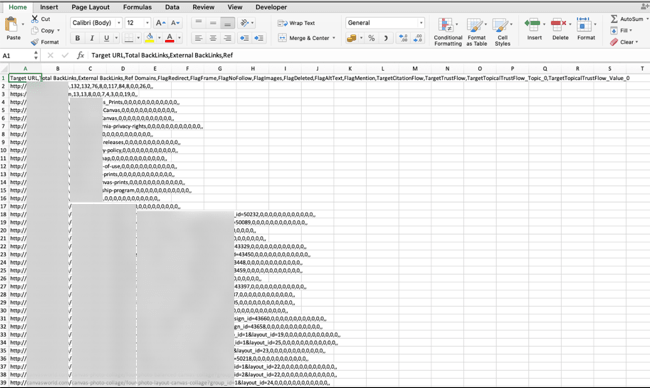Decrease decimal places
The image size is (650, 388).
[x=418, y=38]
